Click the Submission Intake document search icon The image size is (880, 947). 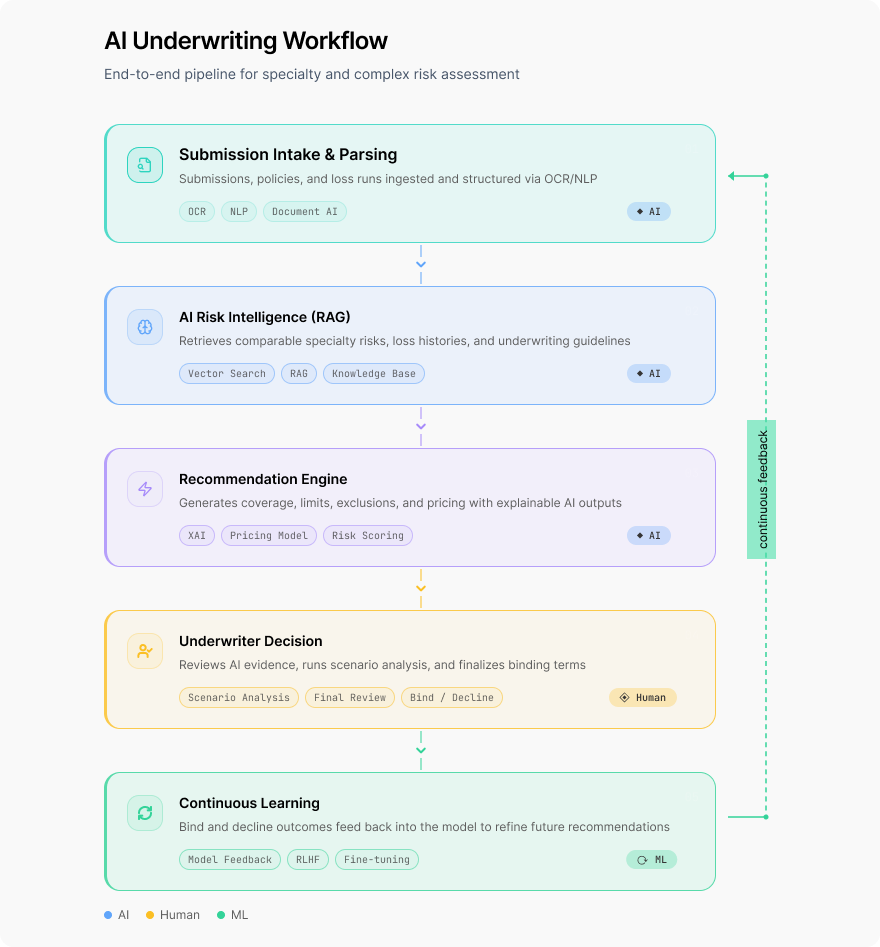click(145, 165)
